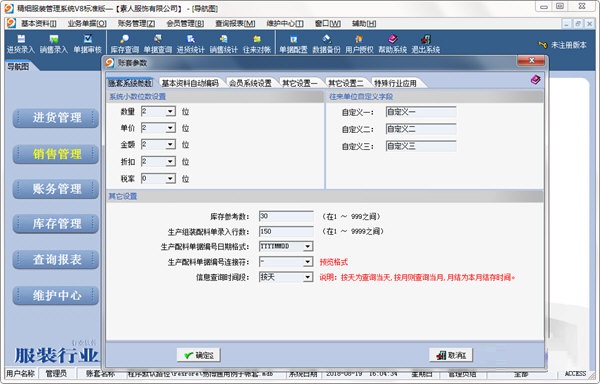Click 单据审核 toolbar icon
The height and width of the screenshot is (384, 600).
pyautogui.click(x=87, y=44)
